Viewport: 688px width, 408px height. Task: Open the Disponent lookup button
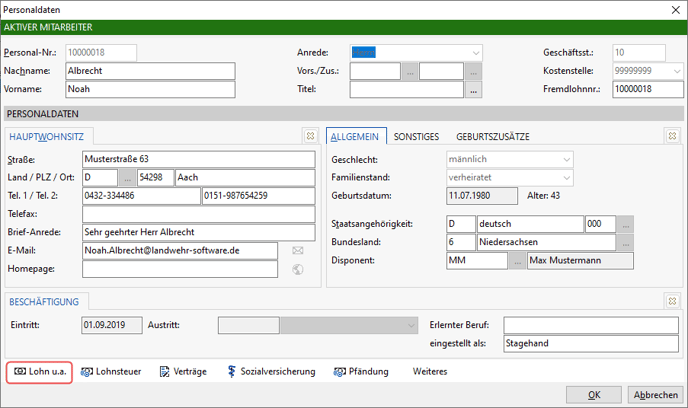518,261
